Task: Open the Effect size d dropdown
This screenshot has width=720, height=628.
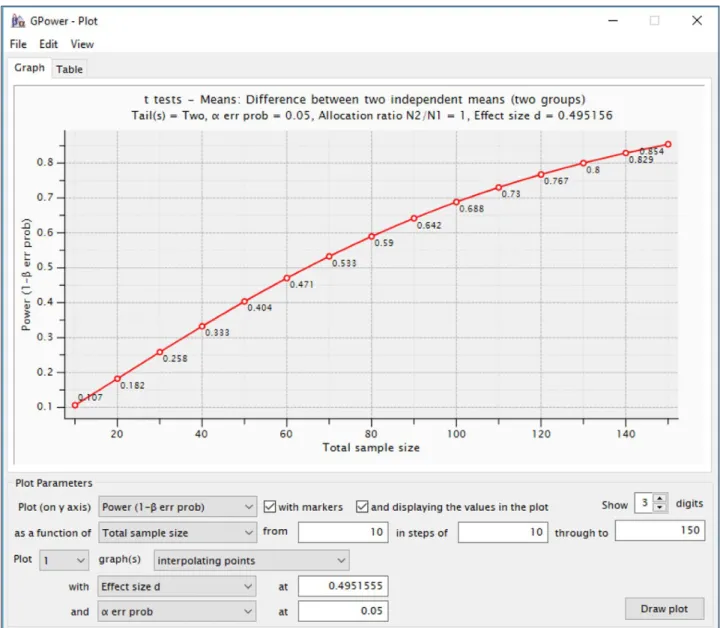Action: tap(177, 586)
